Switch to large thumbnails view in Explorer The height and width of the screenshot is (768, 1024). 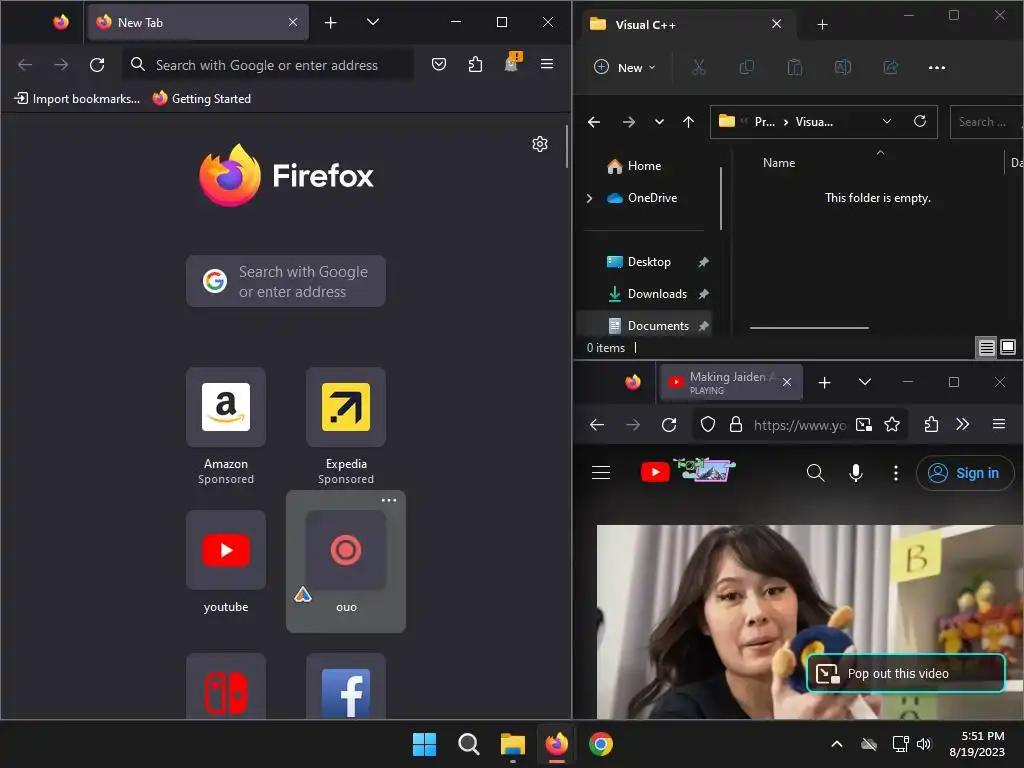click(1008, 347)
